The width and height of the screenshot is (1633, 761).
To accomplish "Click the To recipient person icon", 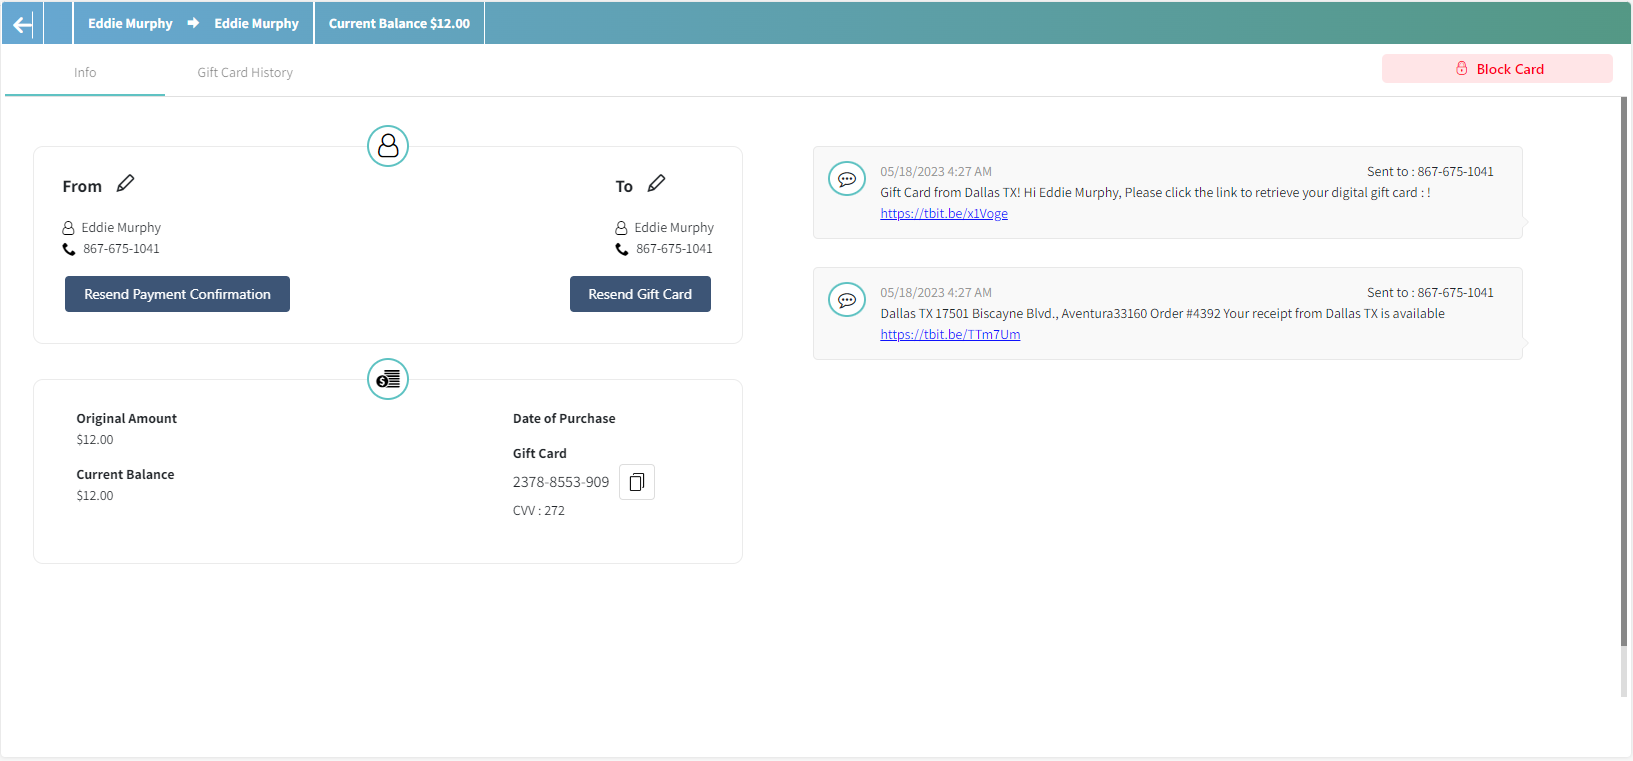I will 621,228.
